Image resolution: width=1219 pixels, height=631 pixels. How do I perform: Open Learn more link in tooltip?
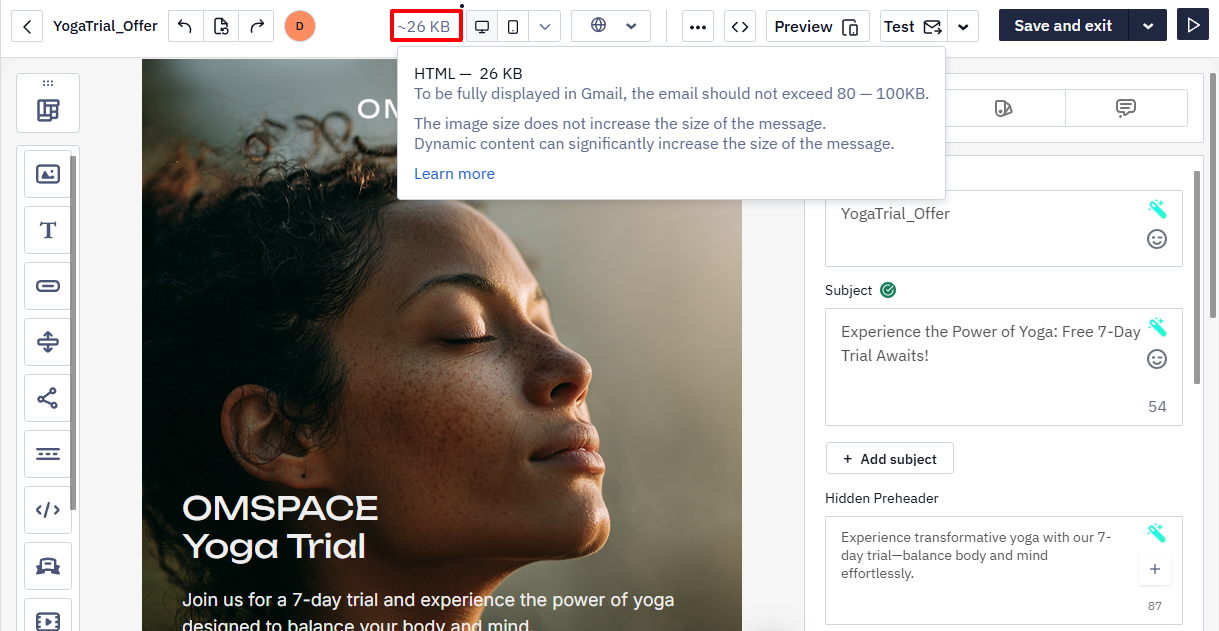(454, 174)
